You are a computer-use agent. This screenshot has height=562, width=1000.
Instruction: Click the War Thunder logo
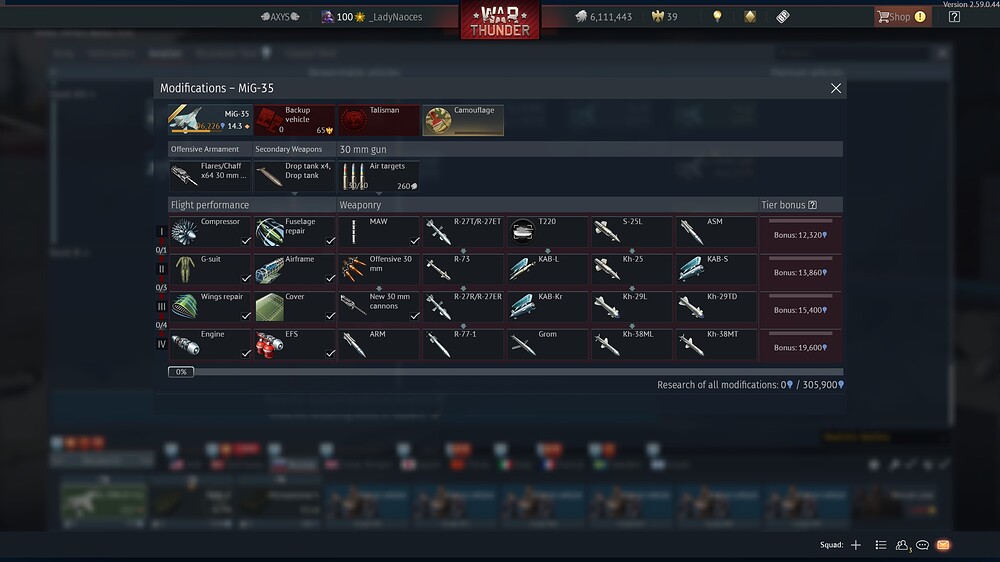point(500,20)
